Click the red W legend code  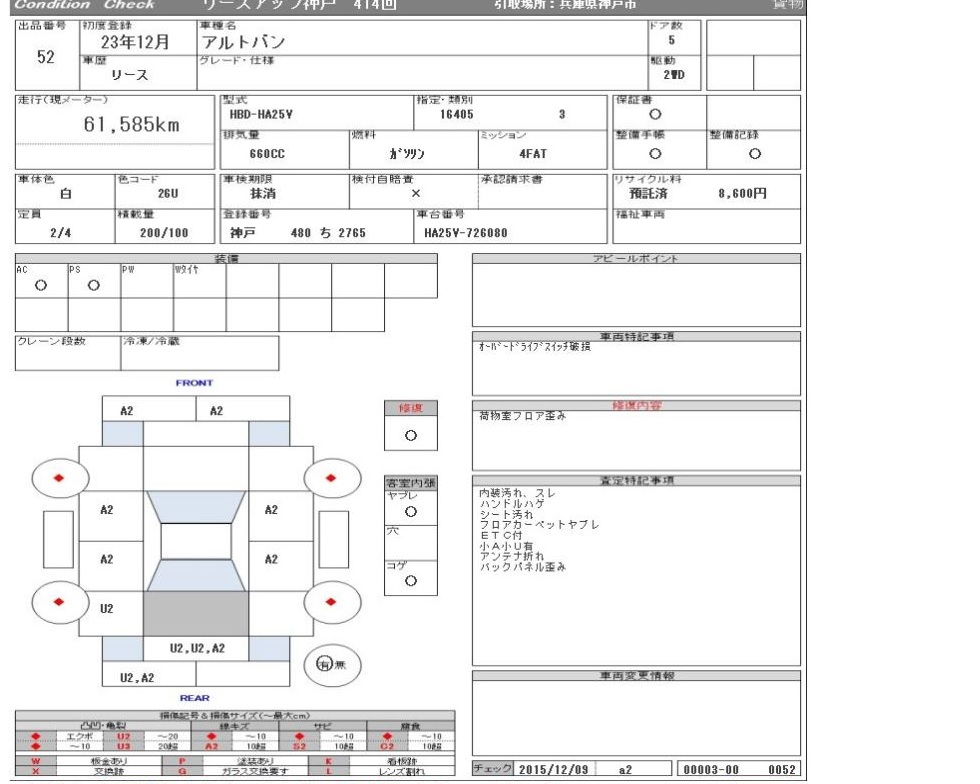[36, 761]
